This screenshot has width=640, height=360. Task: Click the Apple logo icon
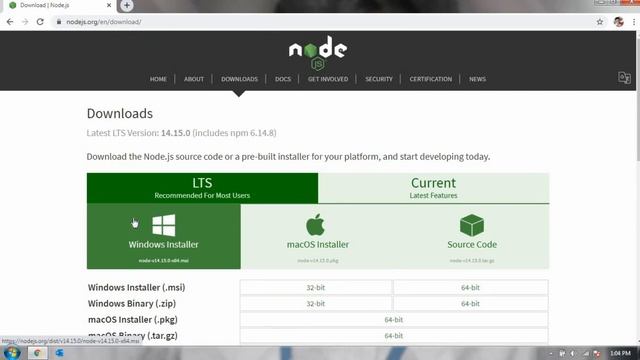click(315, 224)
